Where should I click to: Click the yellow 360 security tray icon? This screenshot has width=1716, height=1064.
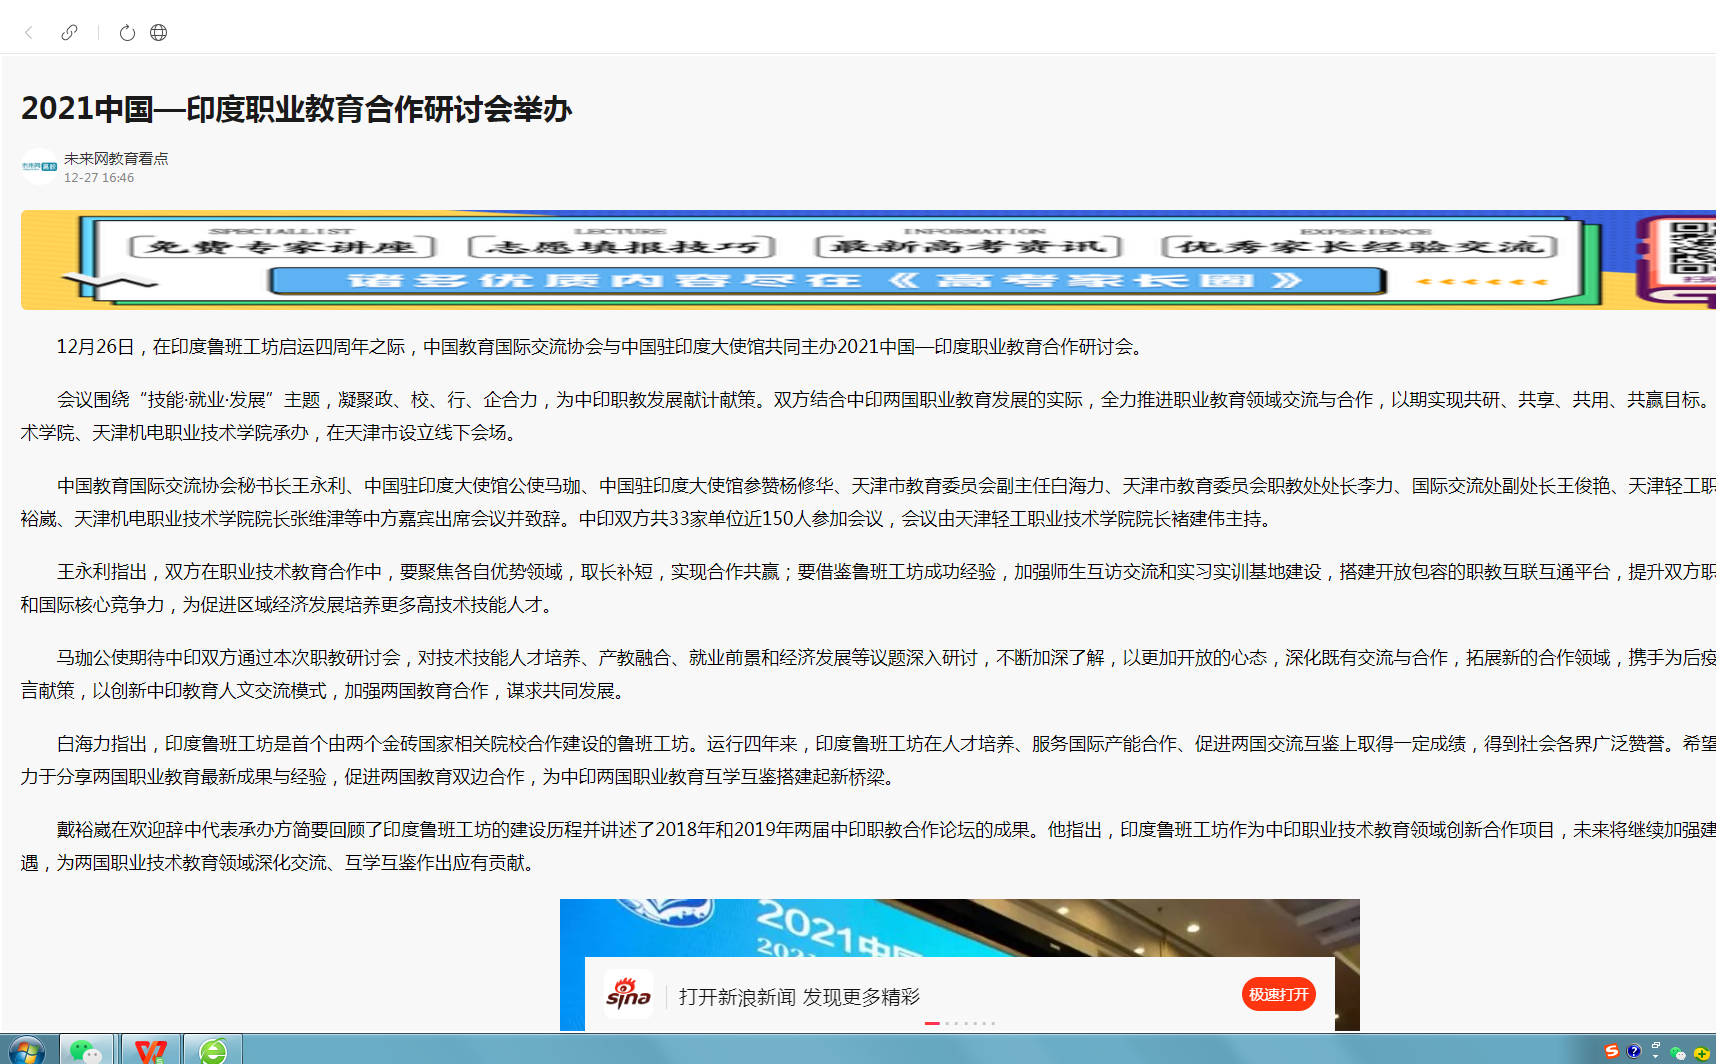pyautogui.click(x=1701, y=1053)
